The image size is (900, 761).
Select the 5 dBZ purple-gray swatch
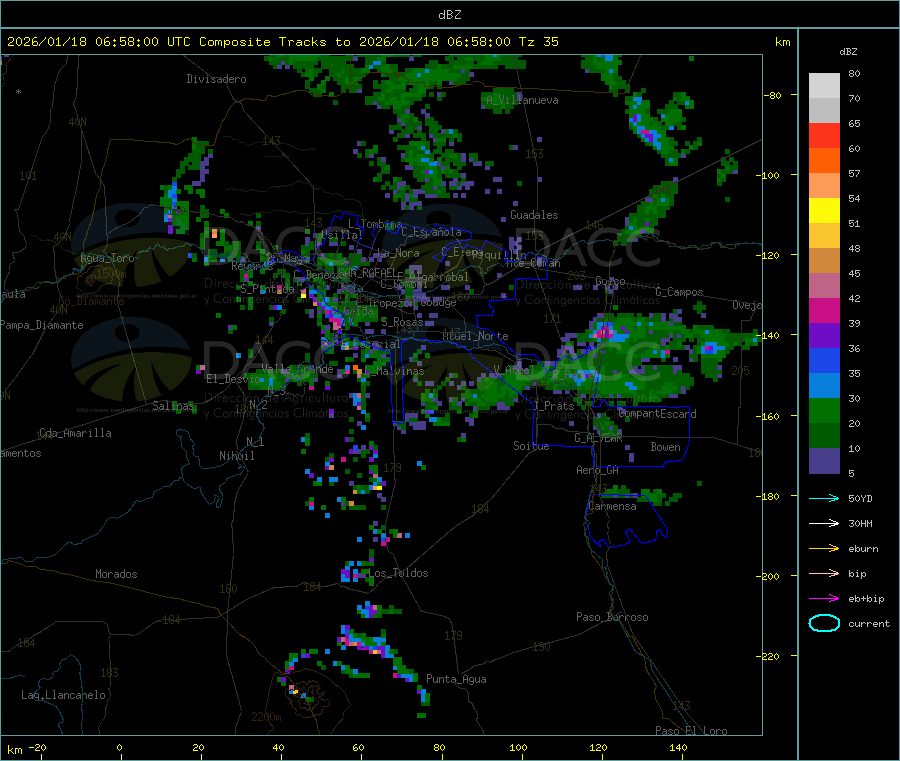click(824, 461)
